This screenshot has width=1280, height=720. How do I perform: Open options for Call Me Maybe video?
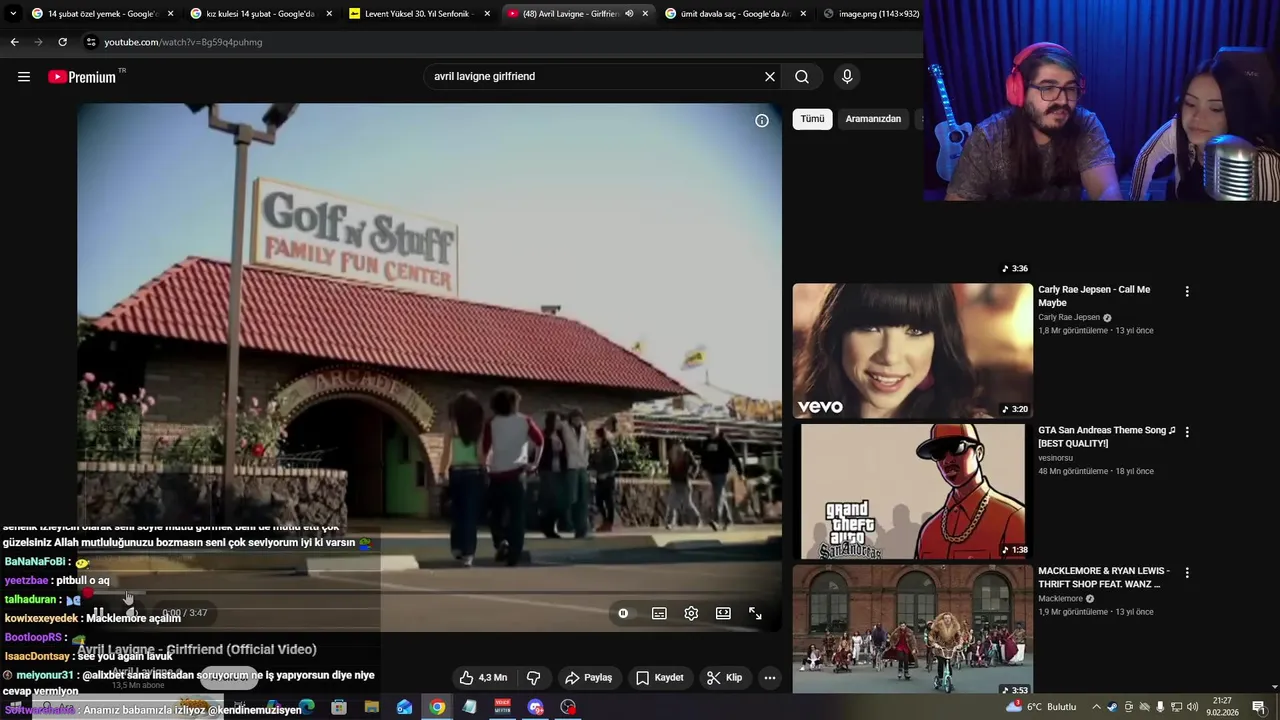[x=1187, y=291]
